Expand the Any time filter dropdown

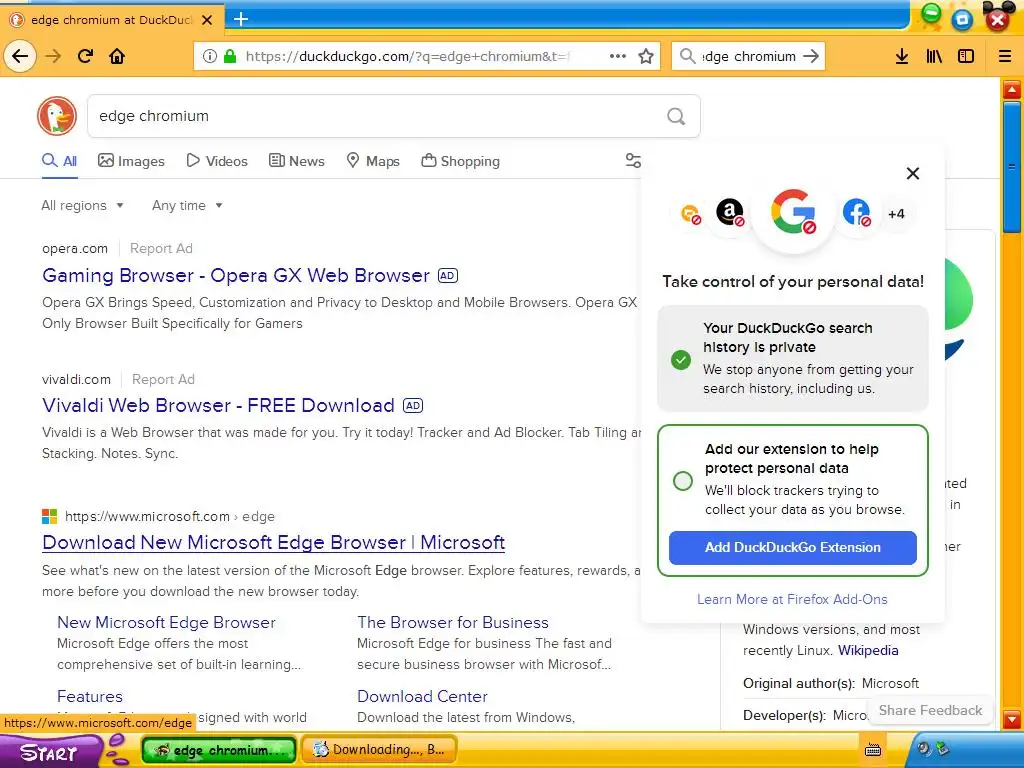[x=187, y=205]
